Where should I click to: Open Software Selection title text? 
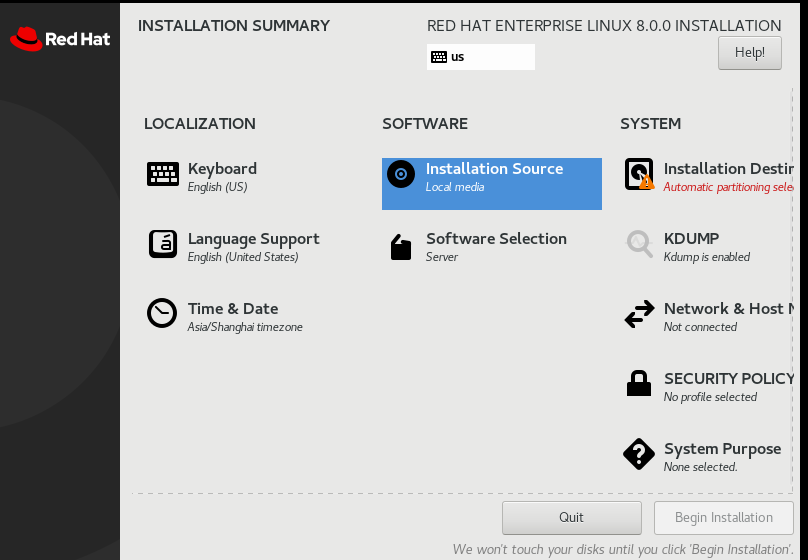496,239
